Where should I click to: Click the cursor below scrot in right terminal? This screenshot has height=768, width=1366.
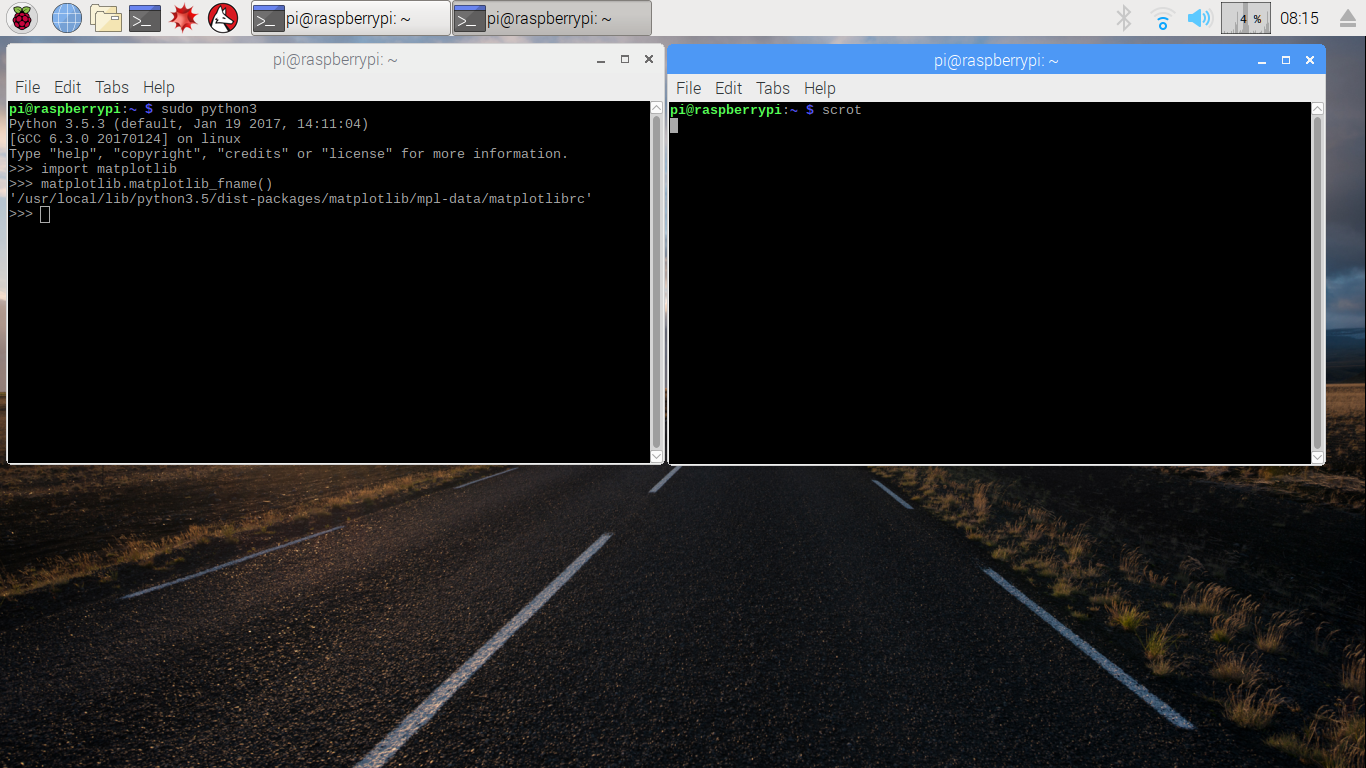[x=674, y=125]
